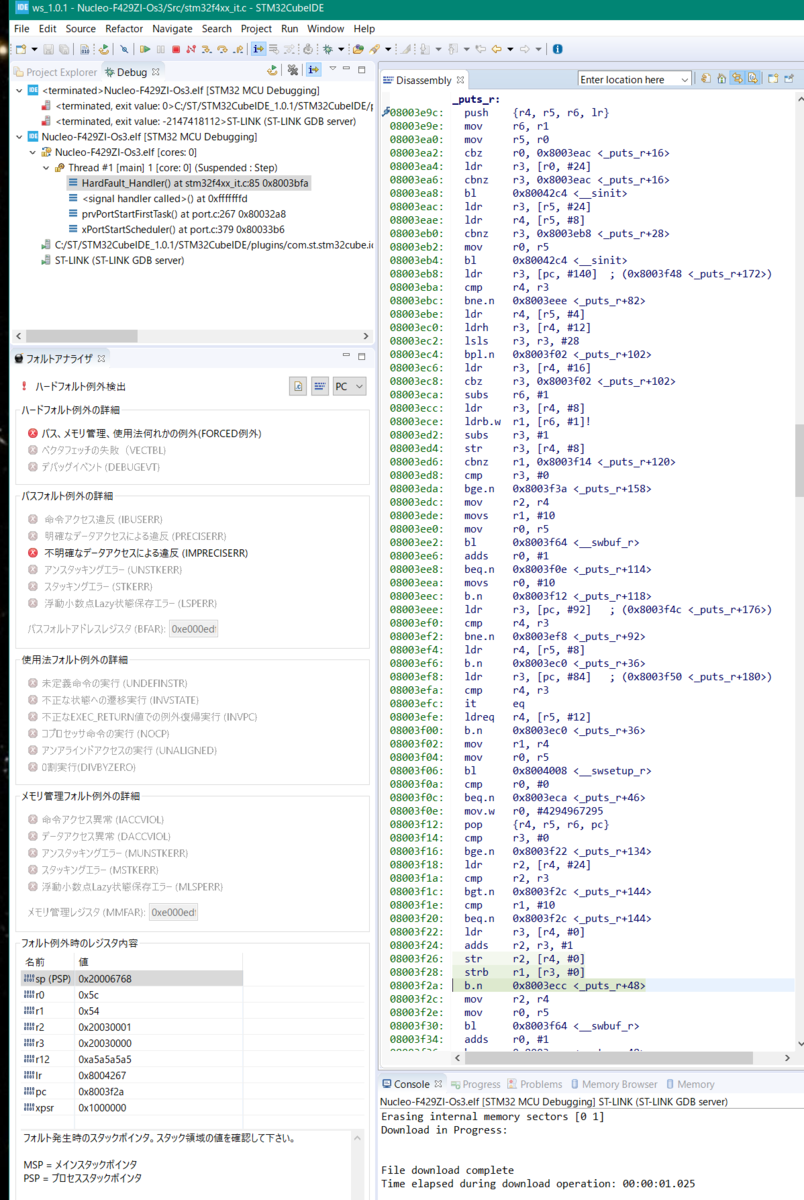Click the Debug (bug) icon in the toolbar
Screen dimensions: 804x1200
[327, 48]
